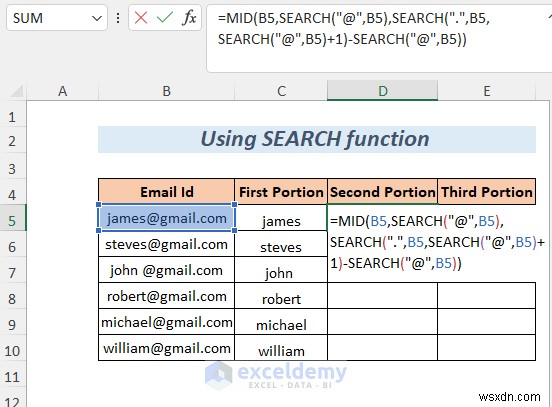Select empty Second Portion cell in row 8

pyautogui.click(x=382, y=296)
